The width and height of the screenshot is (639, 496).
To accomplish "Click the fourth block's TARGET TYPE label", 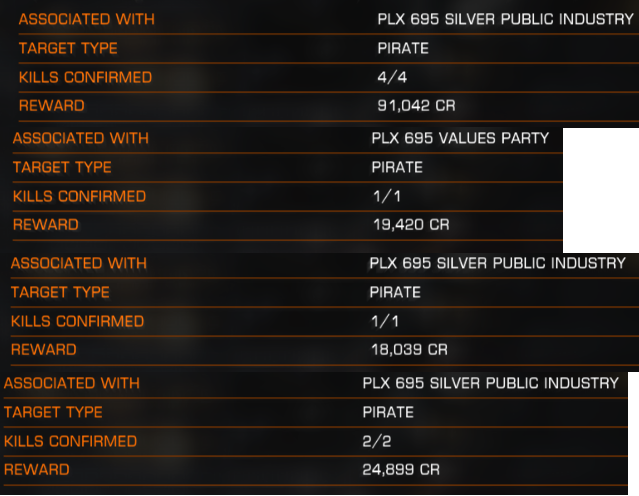I will [53, 412].
